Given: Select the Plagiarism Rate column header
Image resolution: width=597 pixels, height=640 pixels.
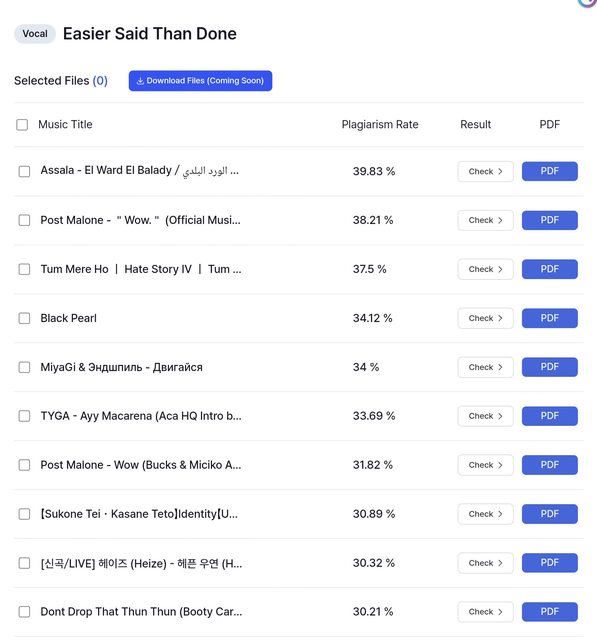Looking at the screenshot, I should [380, 124].
